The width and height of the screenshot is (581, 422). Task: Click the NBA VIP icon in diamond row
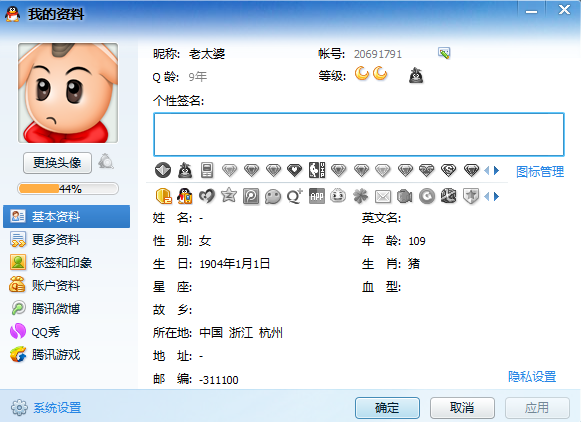(x=317, y=170)
